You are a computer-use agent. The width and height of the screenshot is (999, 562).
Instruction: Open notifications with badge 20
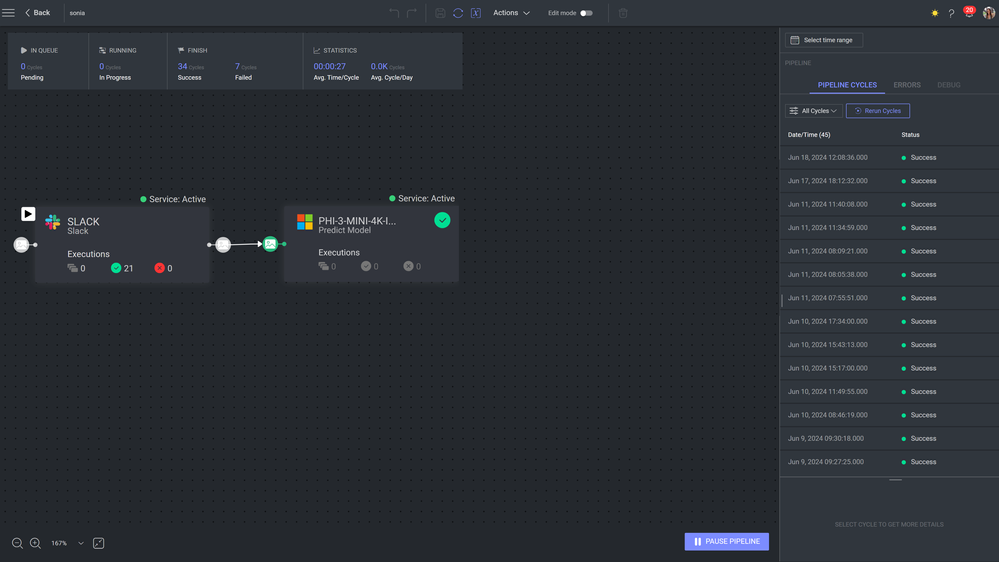pyautogui.click(x=969, y=11)
